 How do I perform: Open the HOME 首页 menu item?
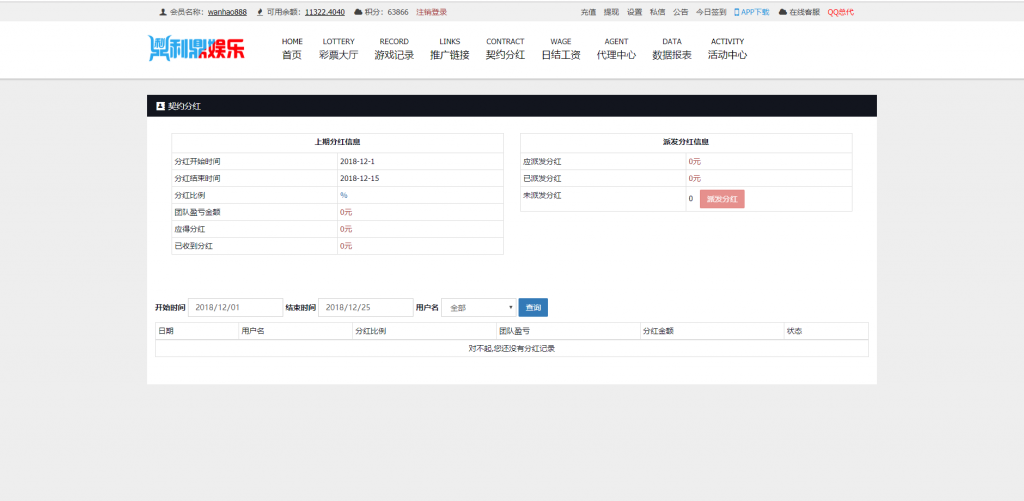pyautogui.click(x=292, y=49)
